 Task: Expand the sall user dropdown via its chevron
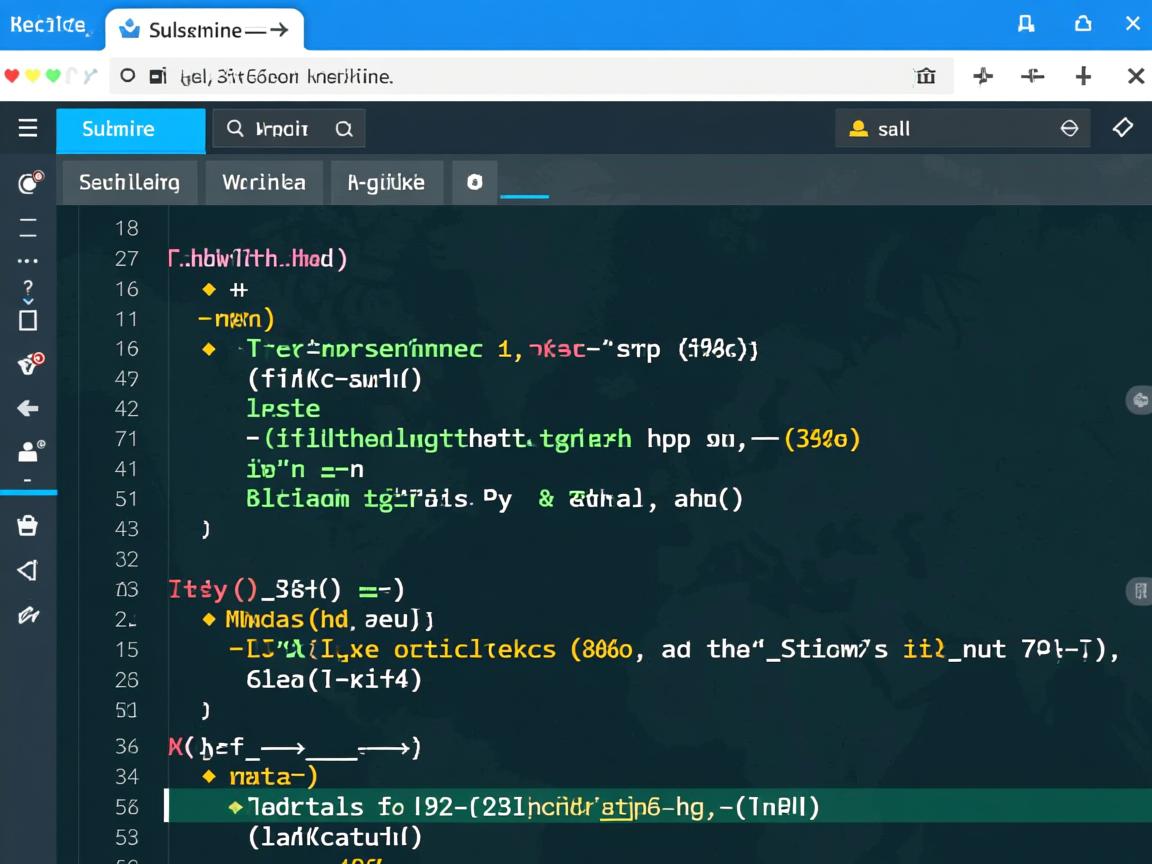point(1069,128)
